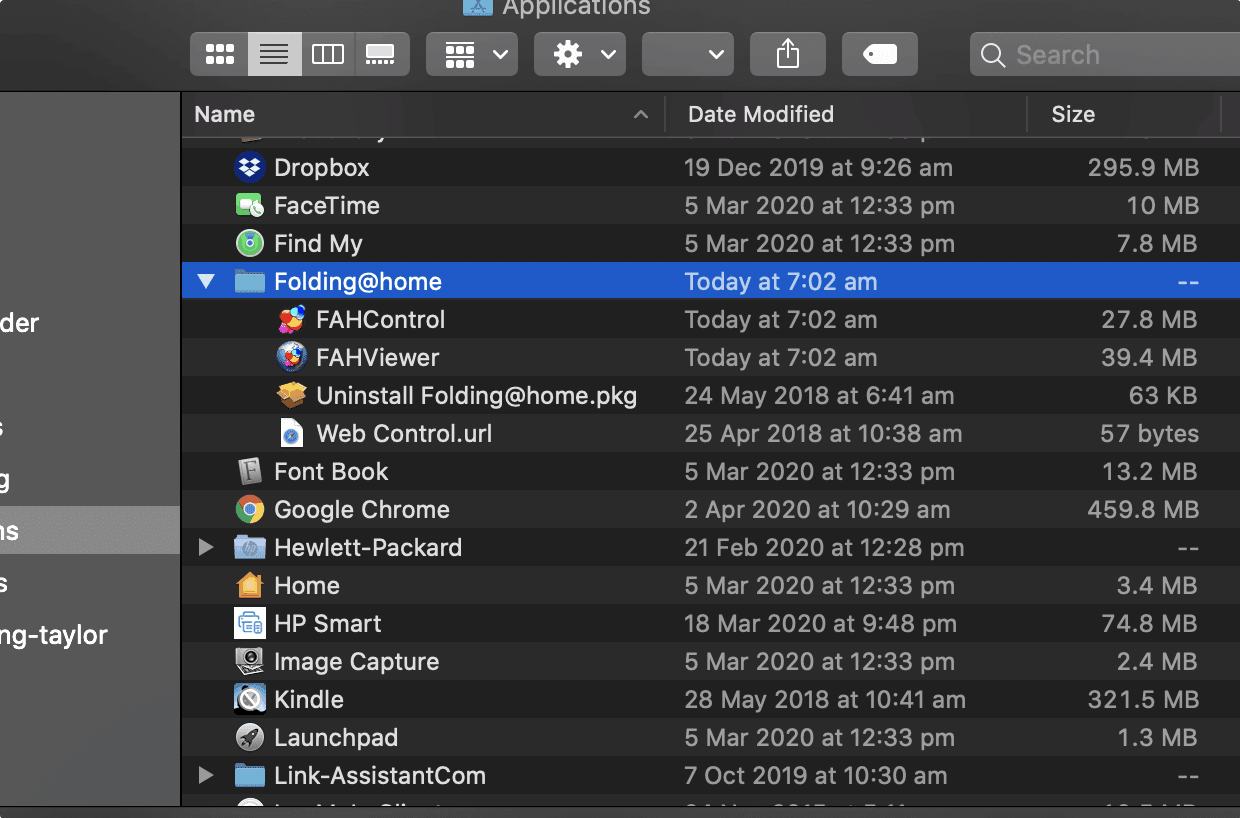Select the FAHViewer file name
Viewport: 1240px width, 818px height.
coord(378,357)
